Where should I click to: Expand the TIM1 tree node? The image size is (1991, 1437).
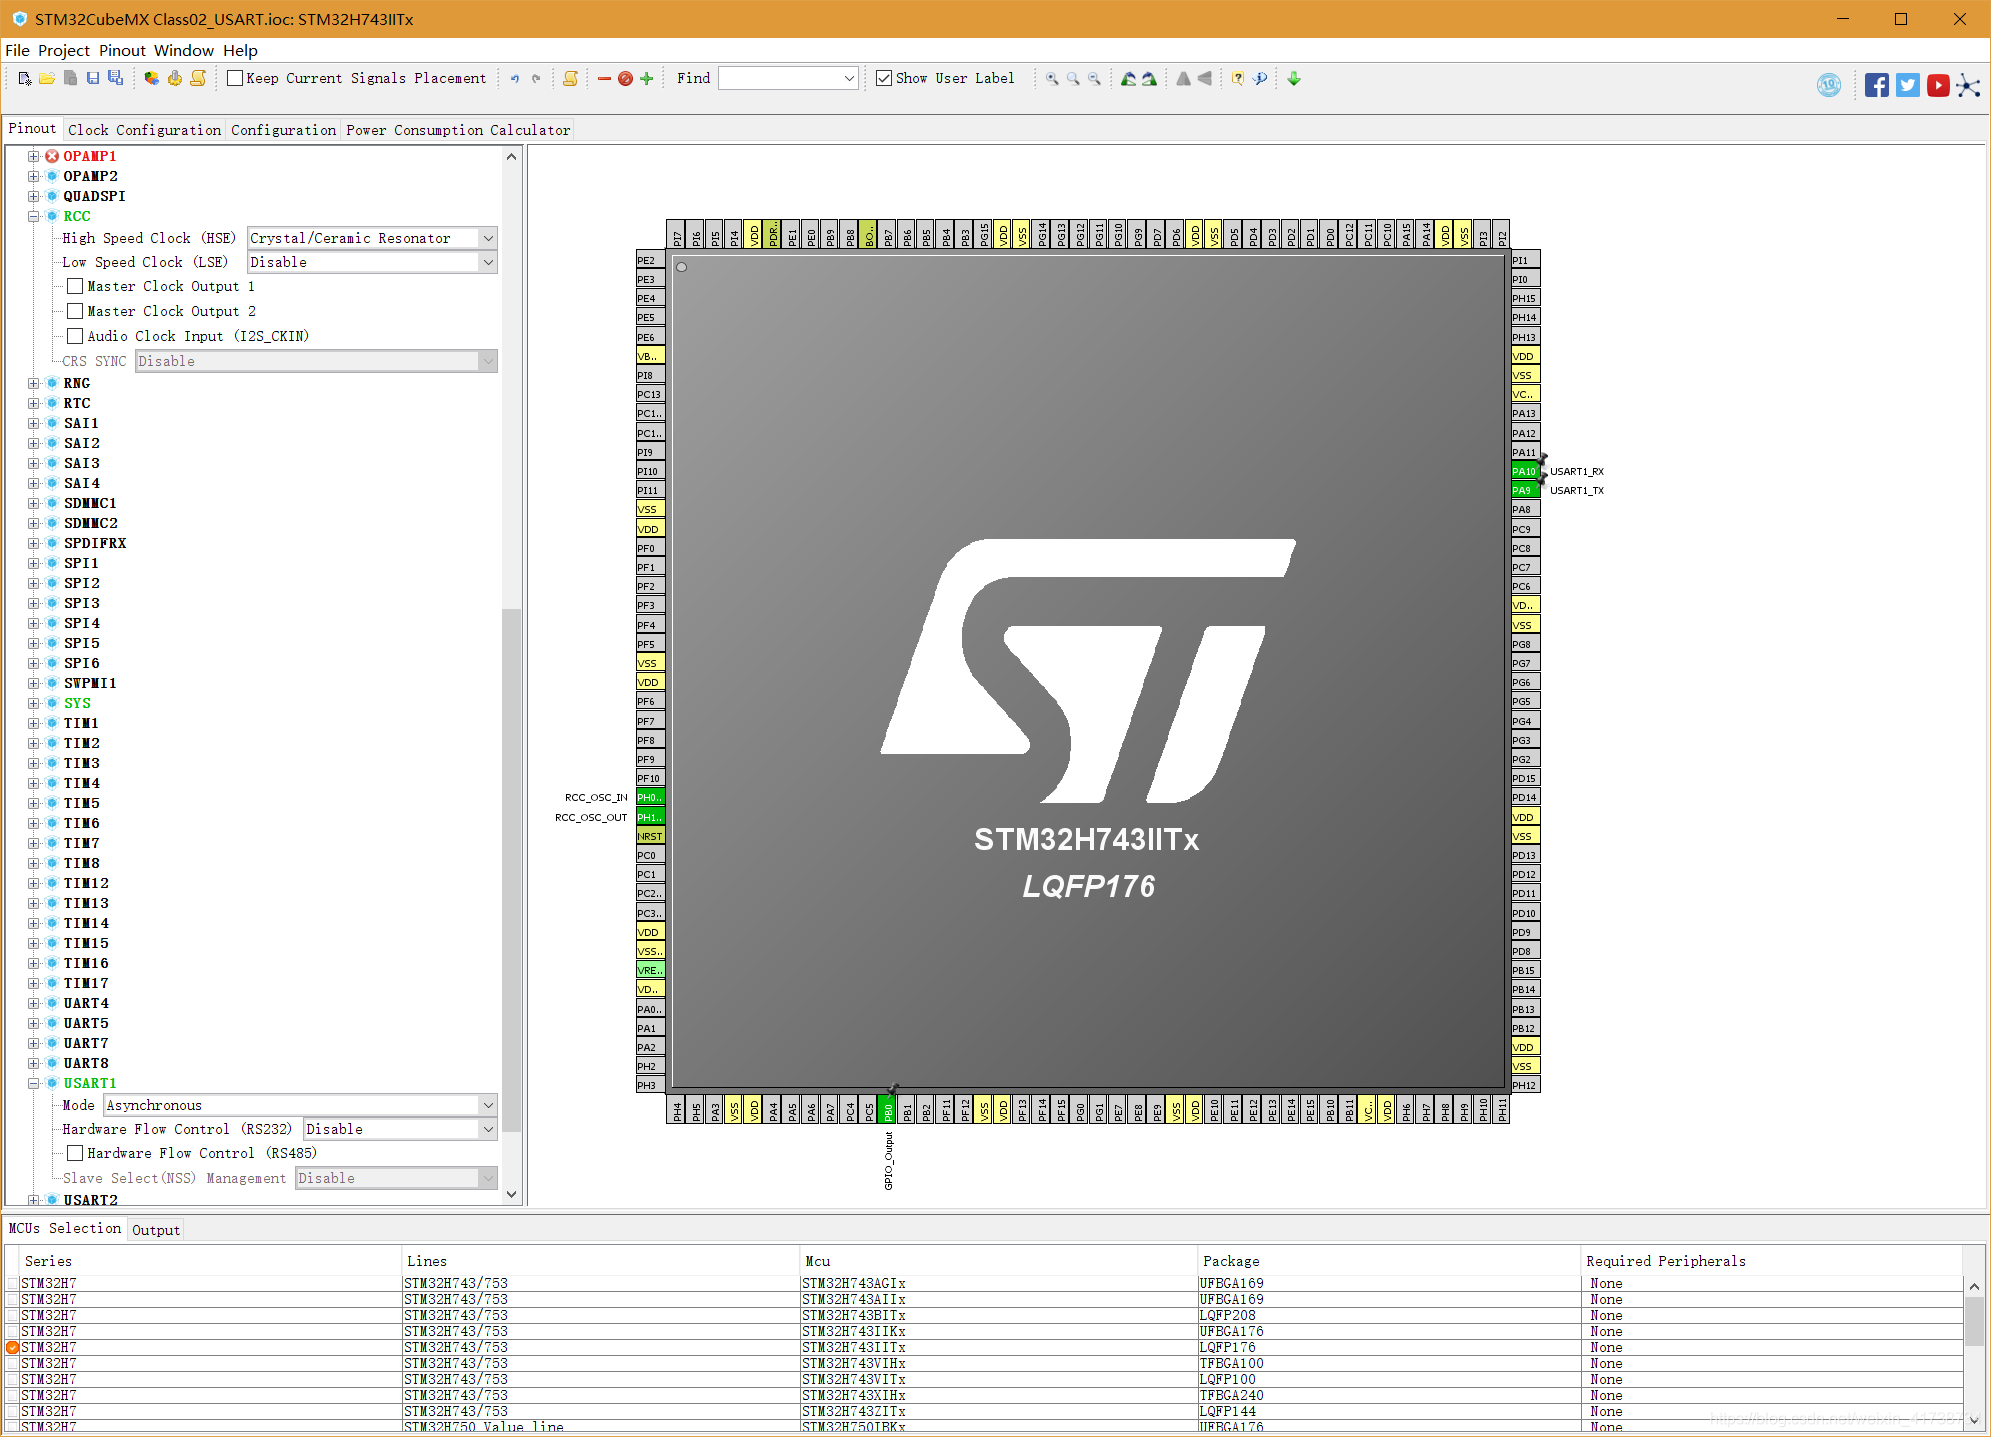click(x=34, y=723)
